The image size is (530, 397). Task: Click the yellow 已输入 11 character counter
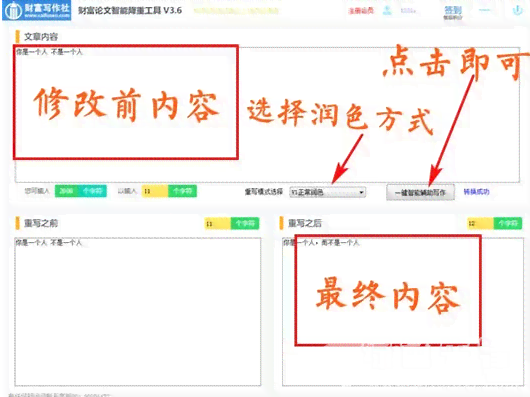pos(154,191)
